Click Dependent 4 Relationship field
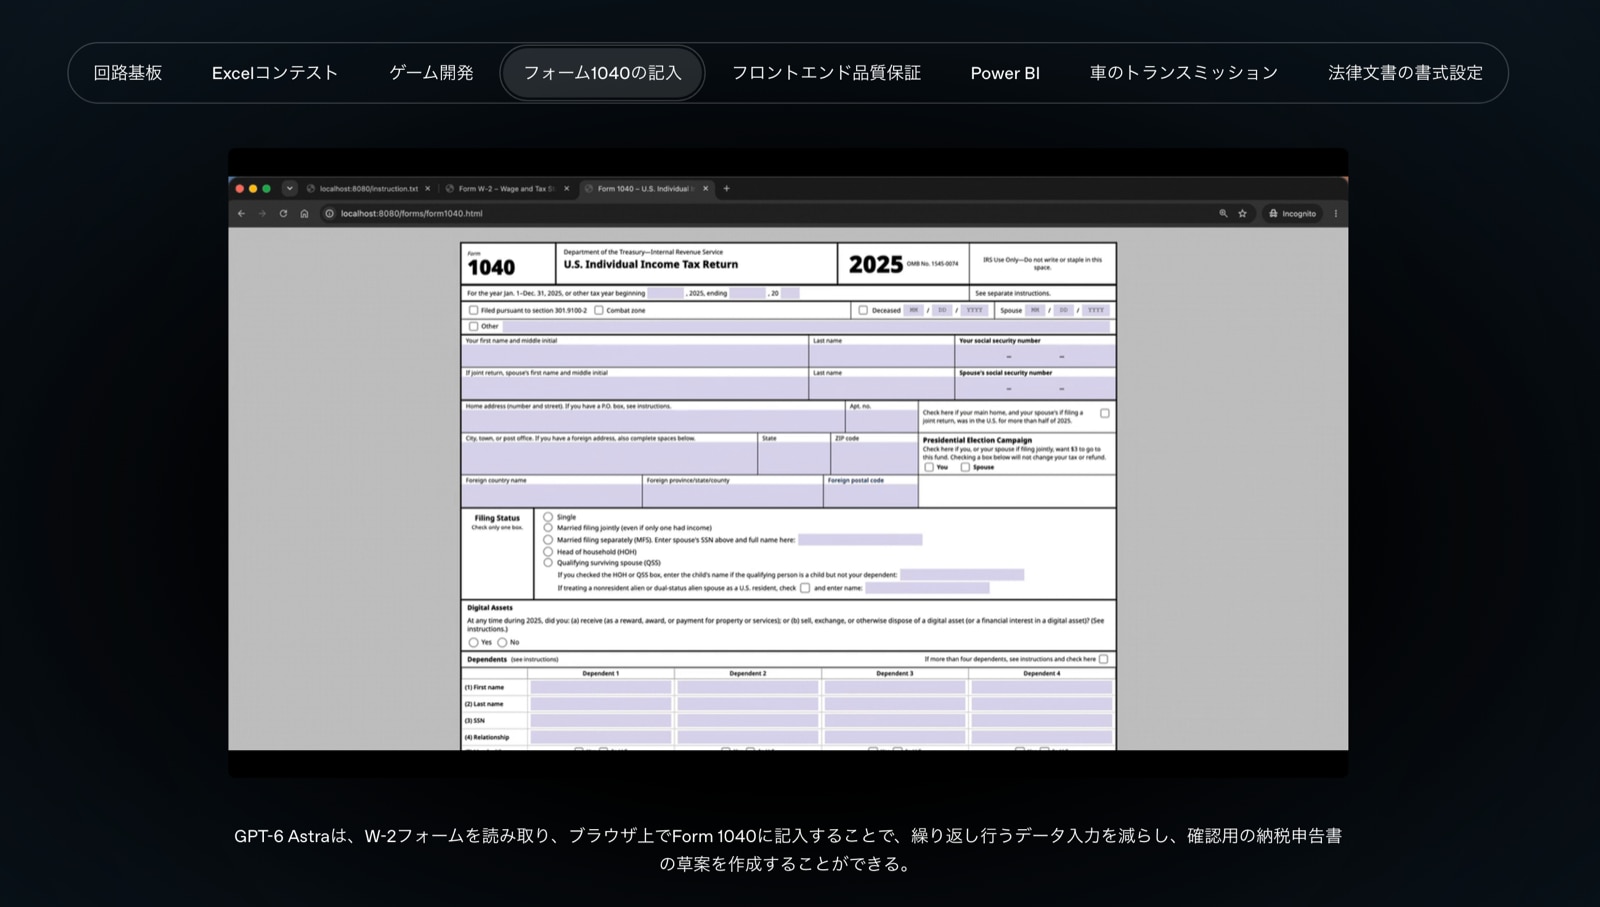 click(1042, 737)
